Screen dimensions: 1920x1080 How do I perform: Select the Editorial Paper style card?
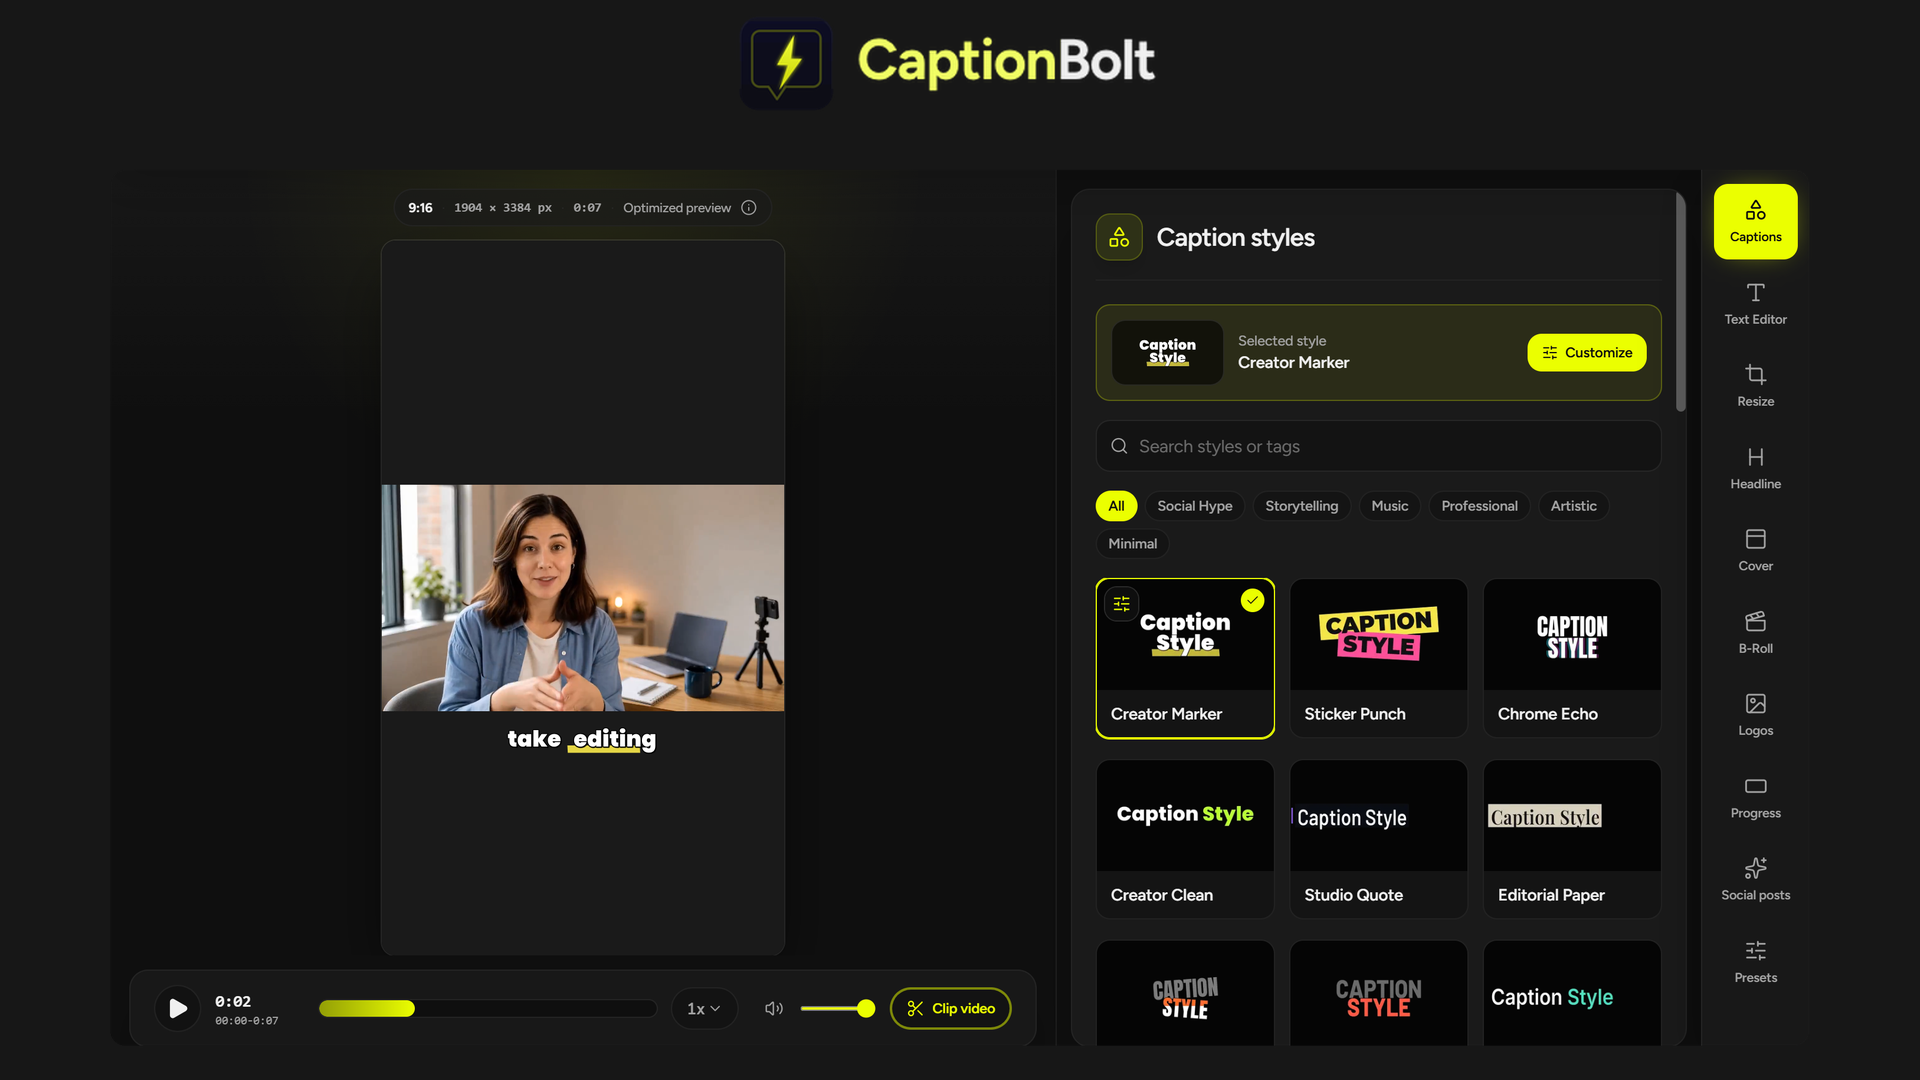click(1572, 839)
